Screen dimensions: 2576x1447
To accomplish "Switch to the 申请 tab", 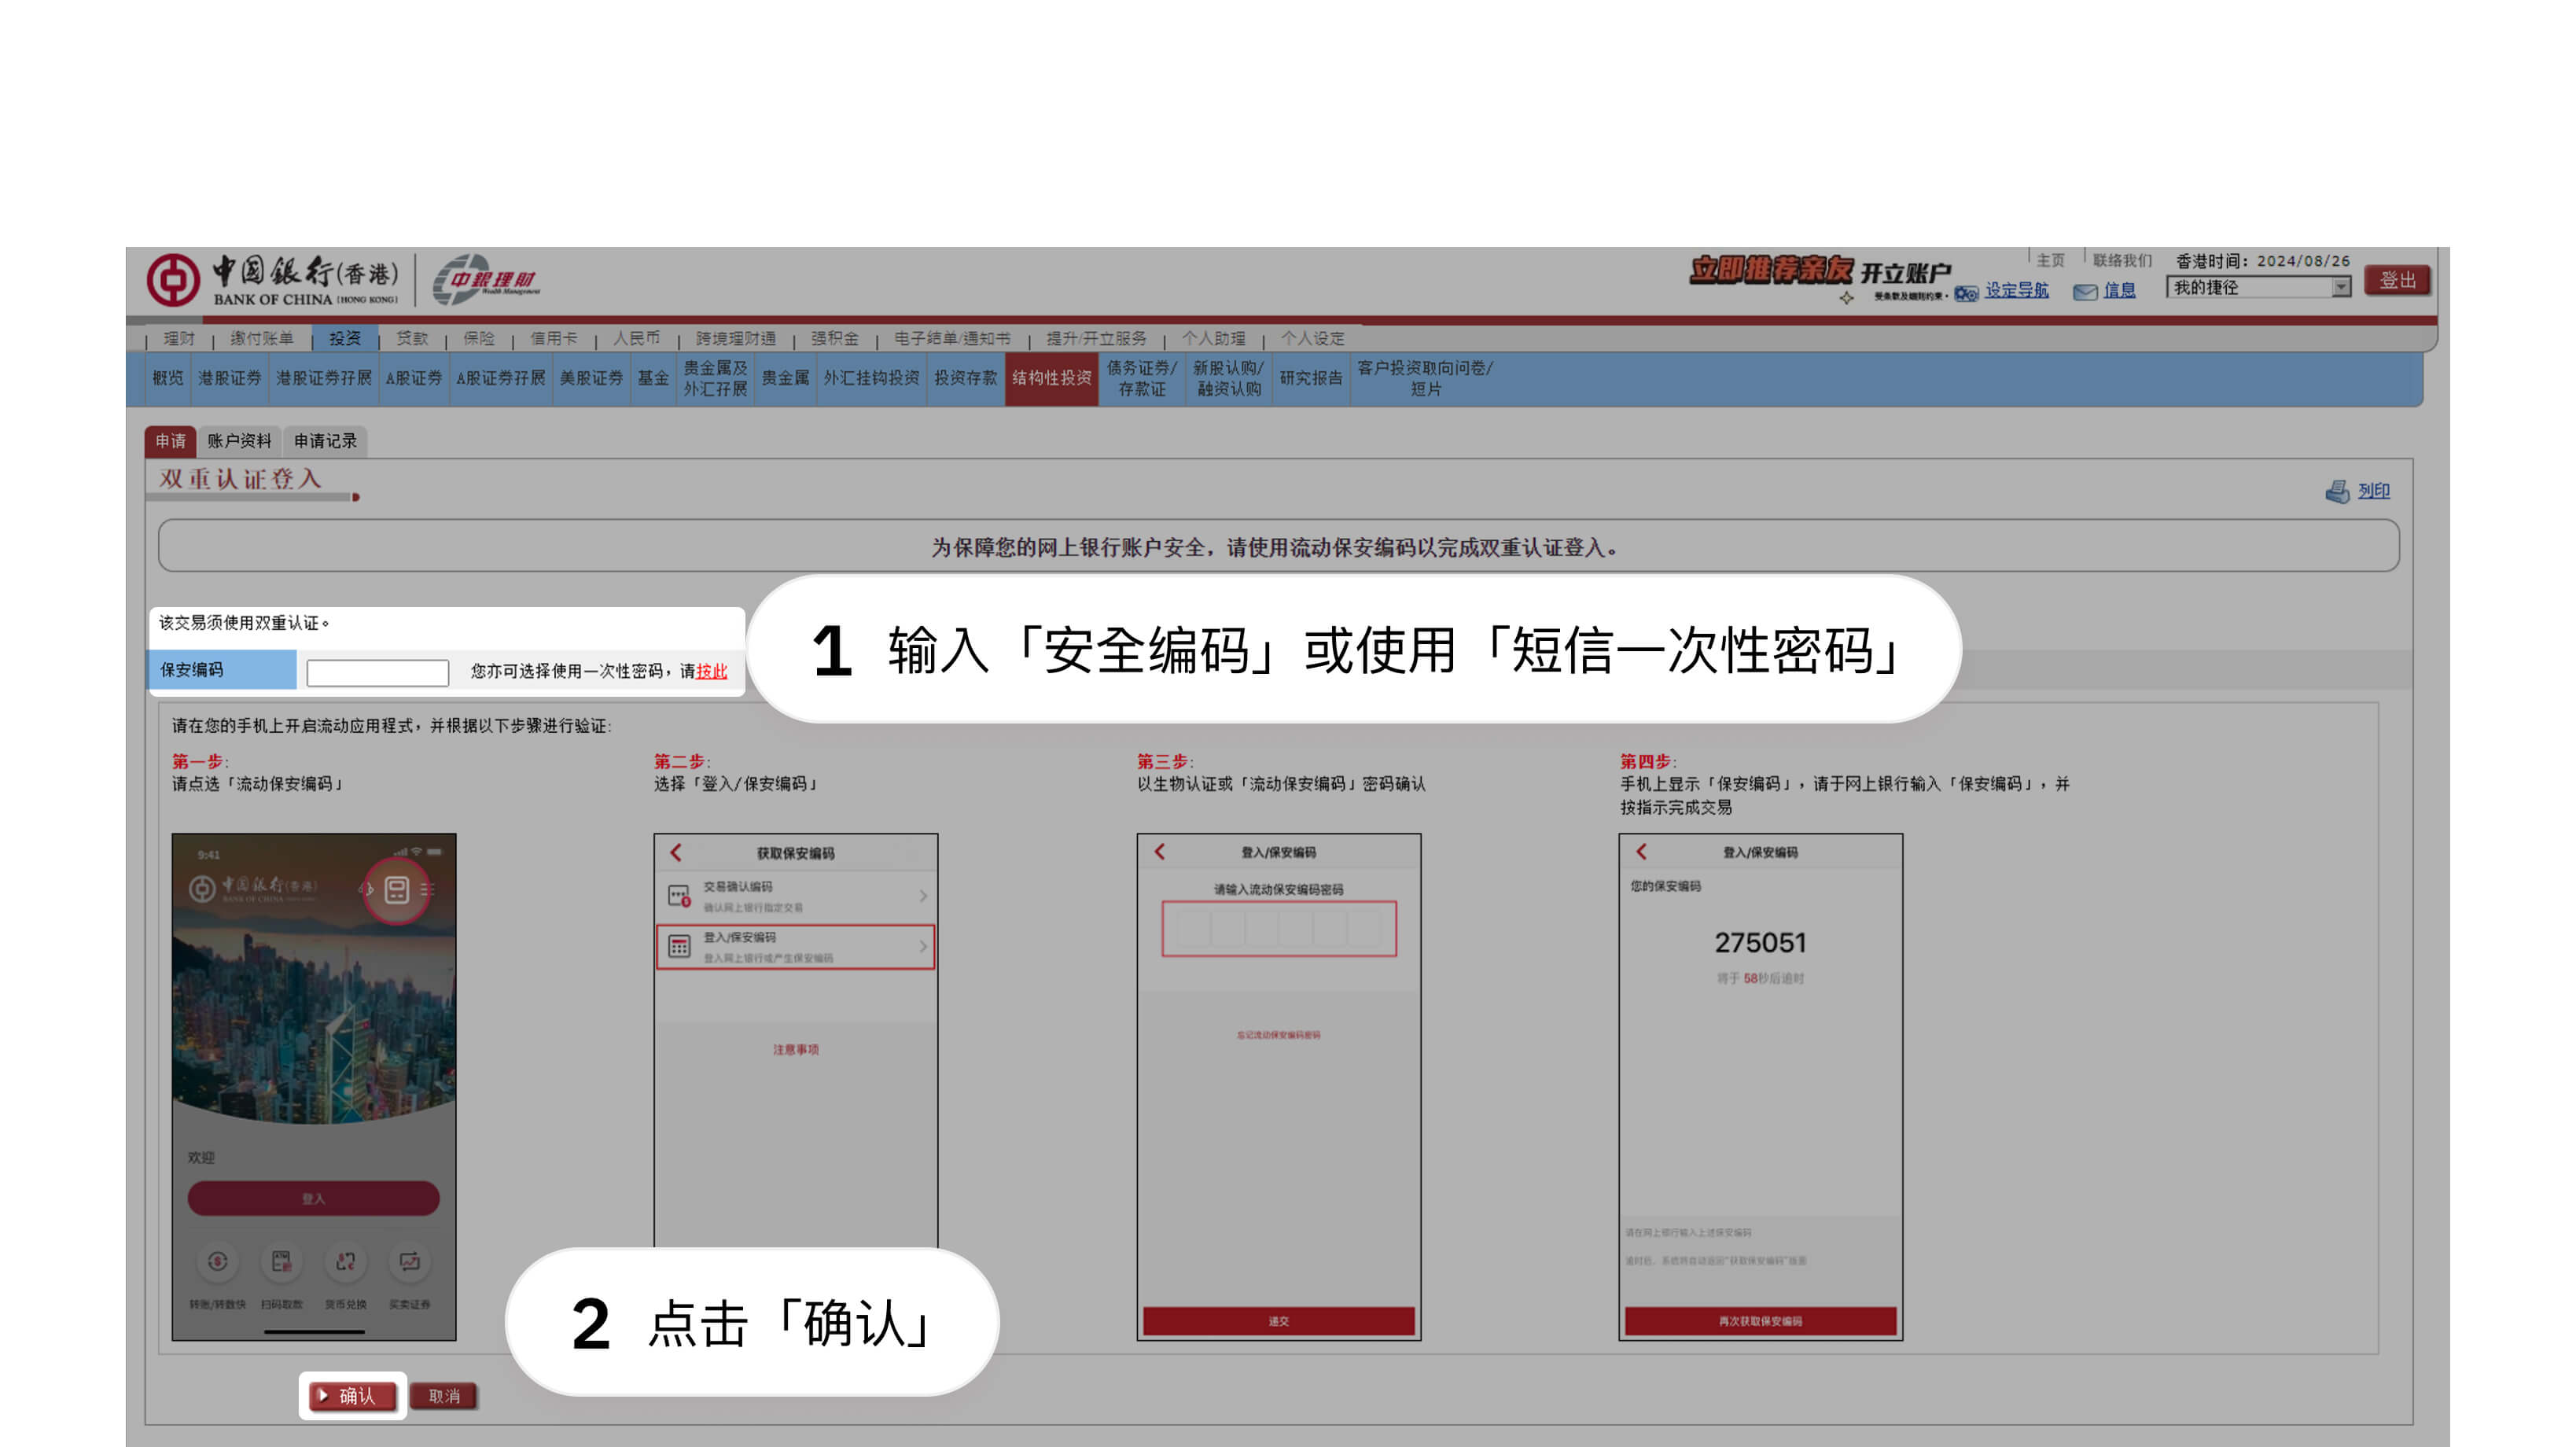I will [171, 441].
